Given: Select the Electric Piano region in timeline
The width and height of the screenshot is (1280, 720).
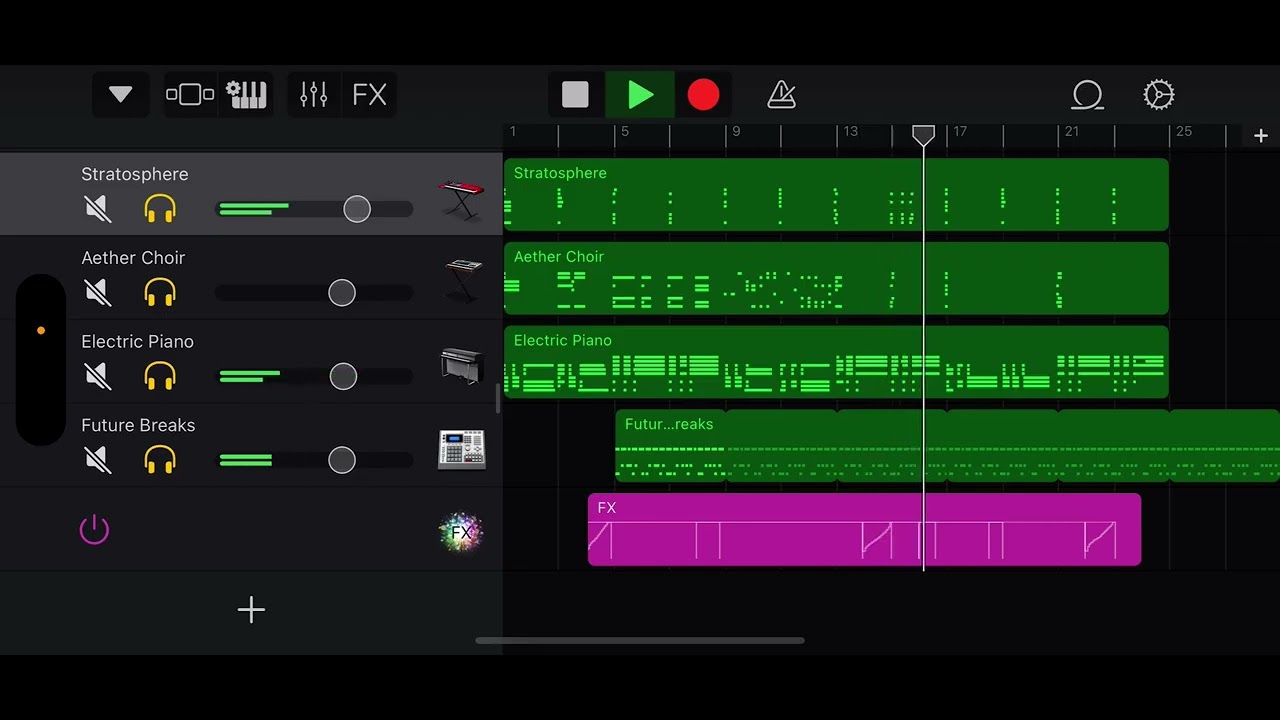Looking at the screenshot, I should [836, 362].
